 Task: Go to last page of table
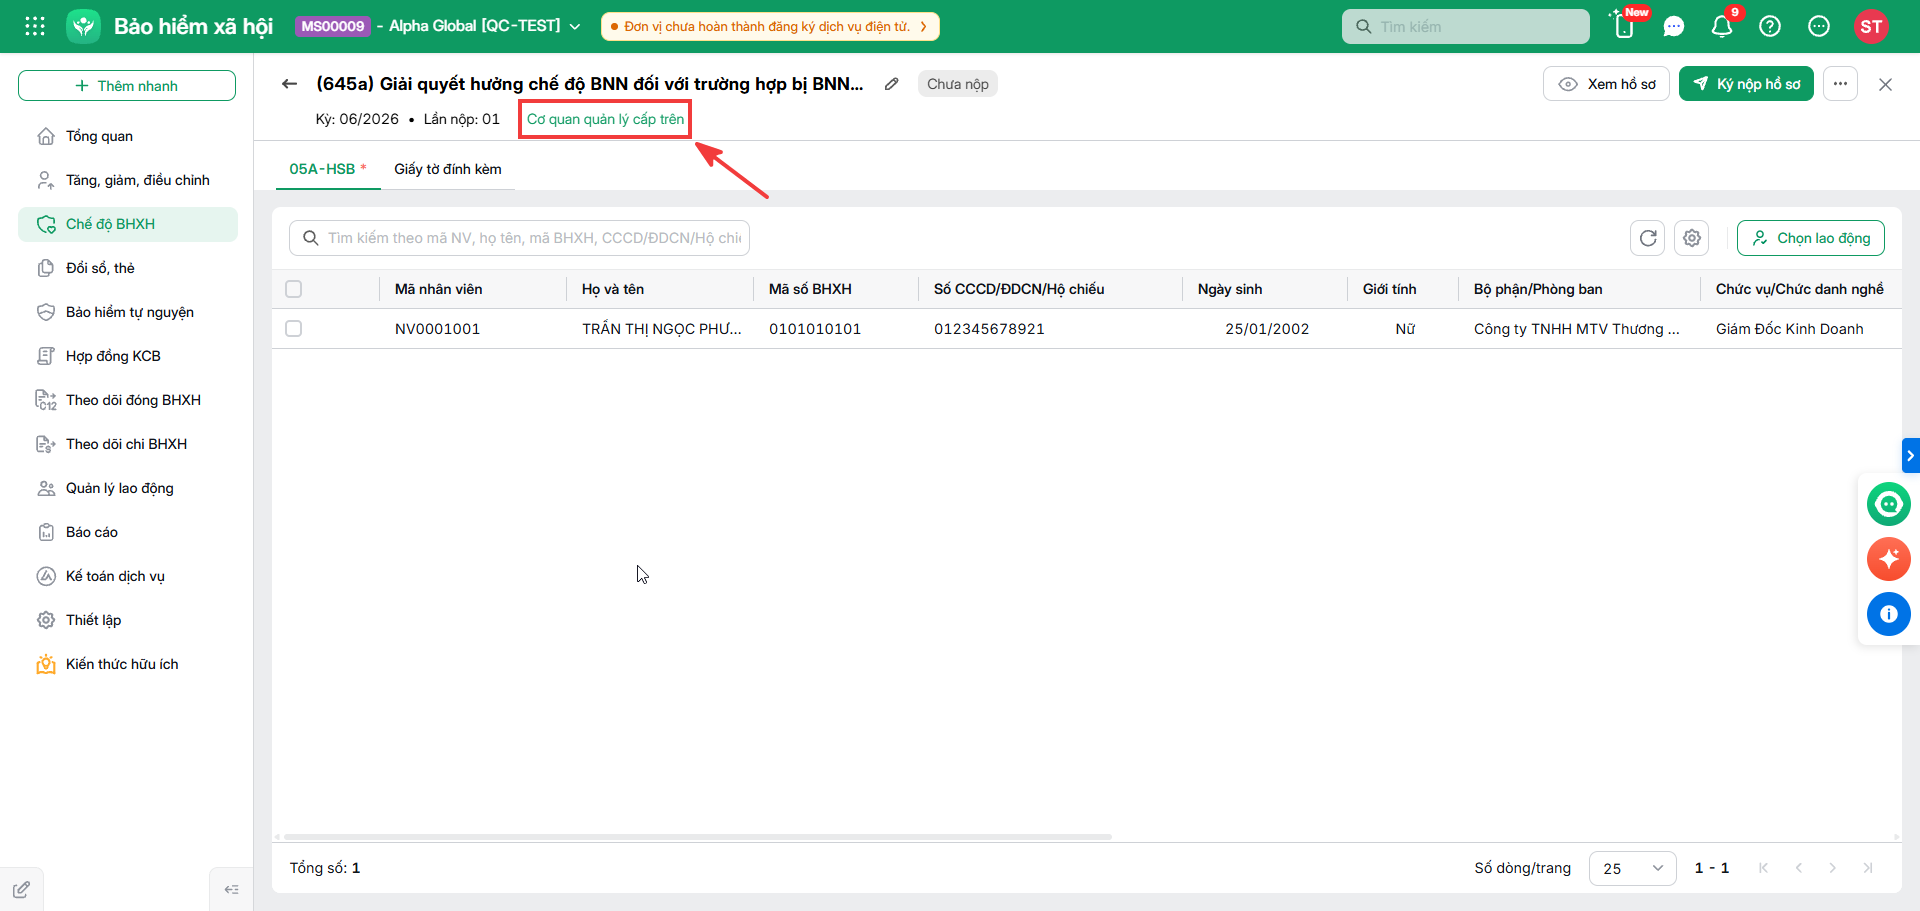click(x=1867, y=868)
